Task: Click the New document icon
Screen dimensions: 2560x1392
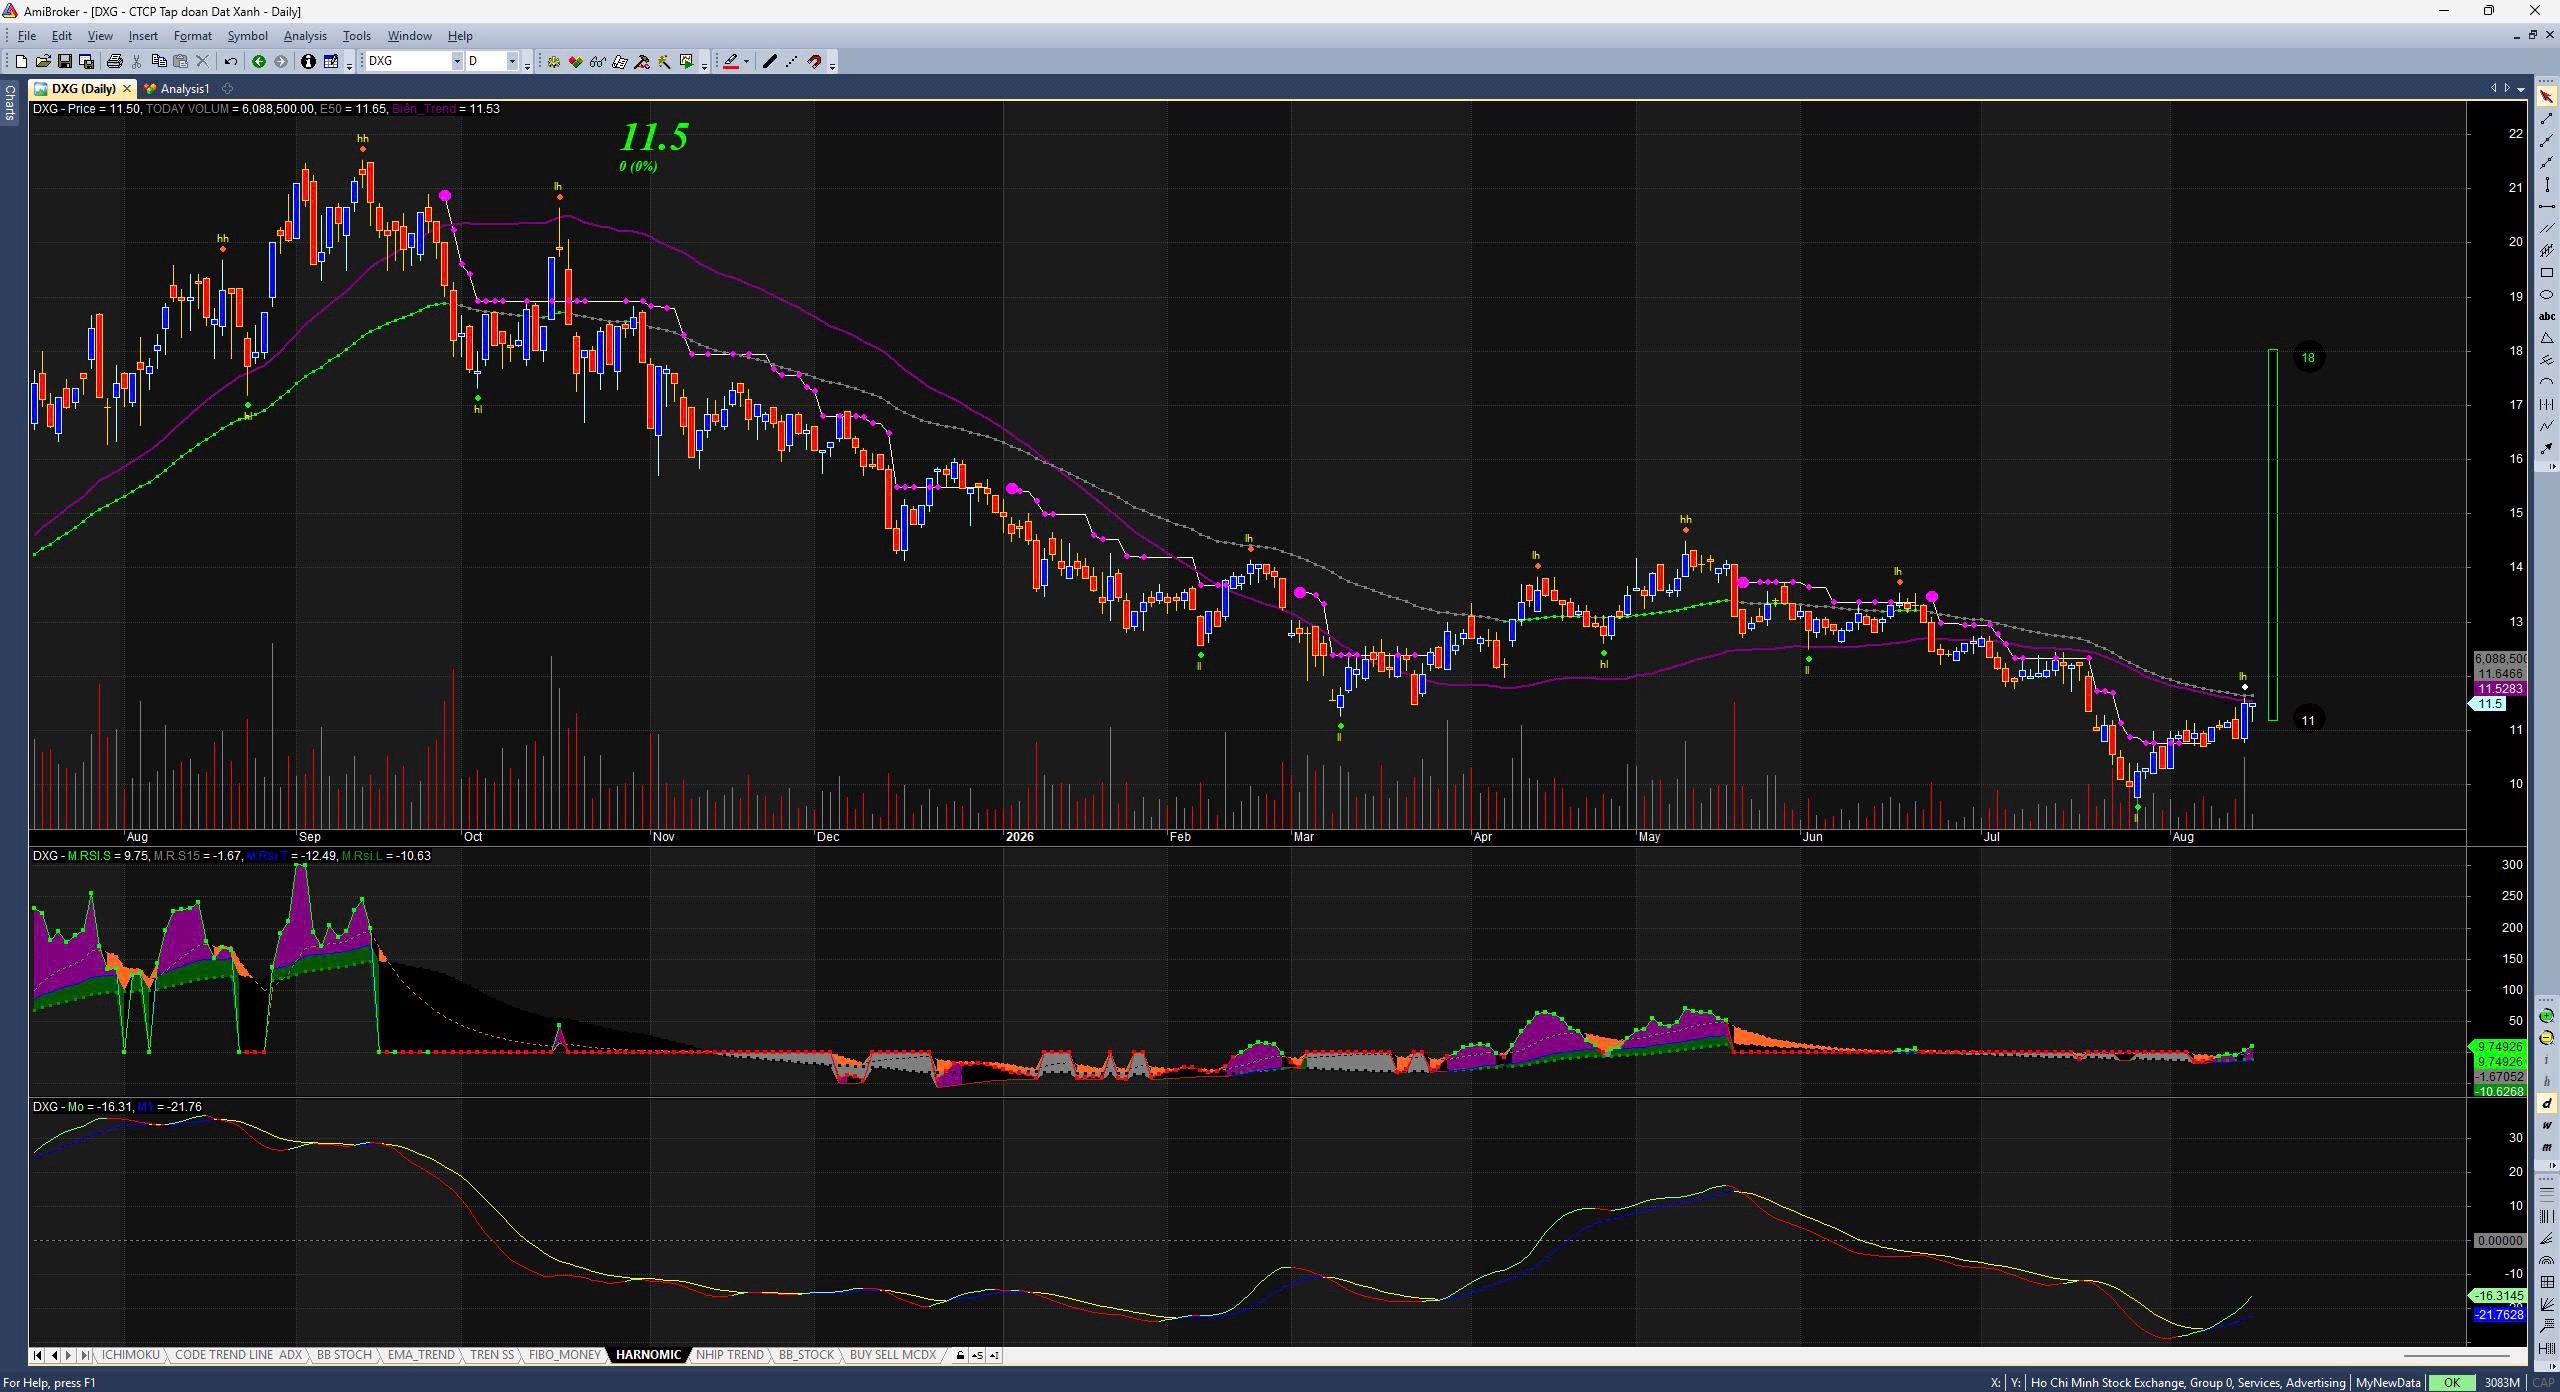Action: pyautogui.click(x=20, y=61)
